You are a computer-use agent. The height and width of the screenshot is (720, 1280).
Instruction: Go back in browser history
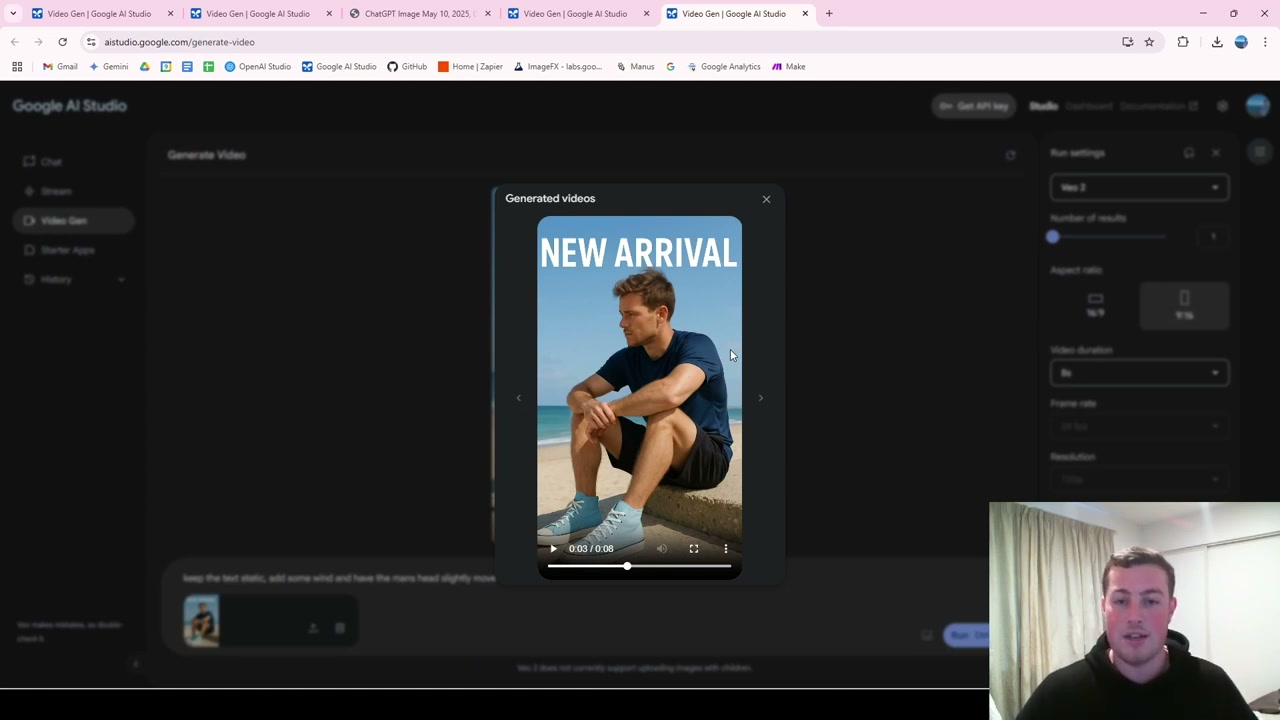click(14, 42)
